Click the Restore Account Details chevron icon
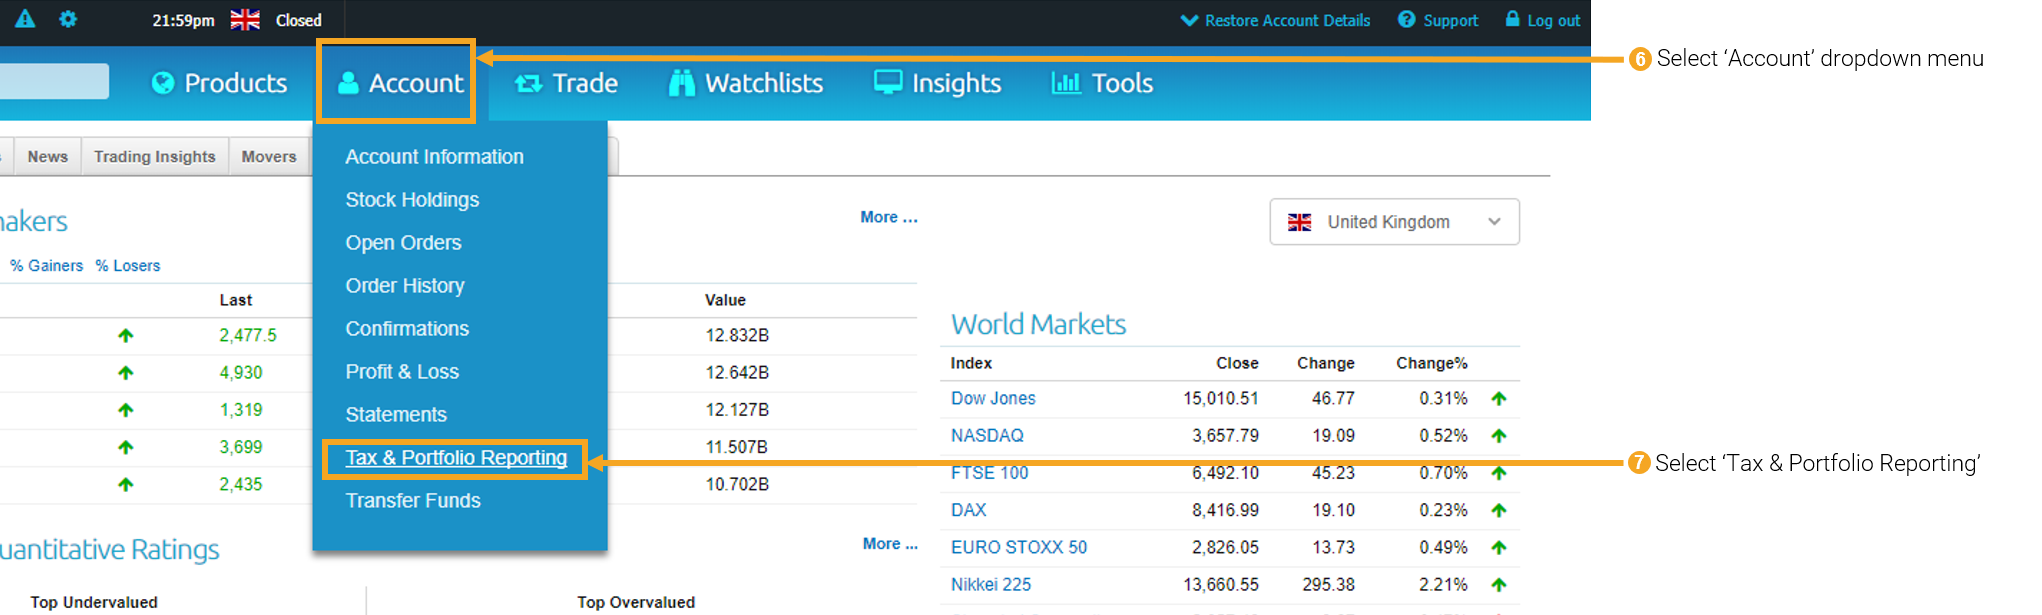Viewport: 2042px width, 615px height. pos(1189,20)
